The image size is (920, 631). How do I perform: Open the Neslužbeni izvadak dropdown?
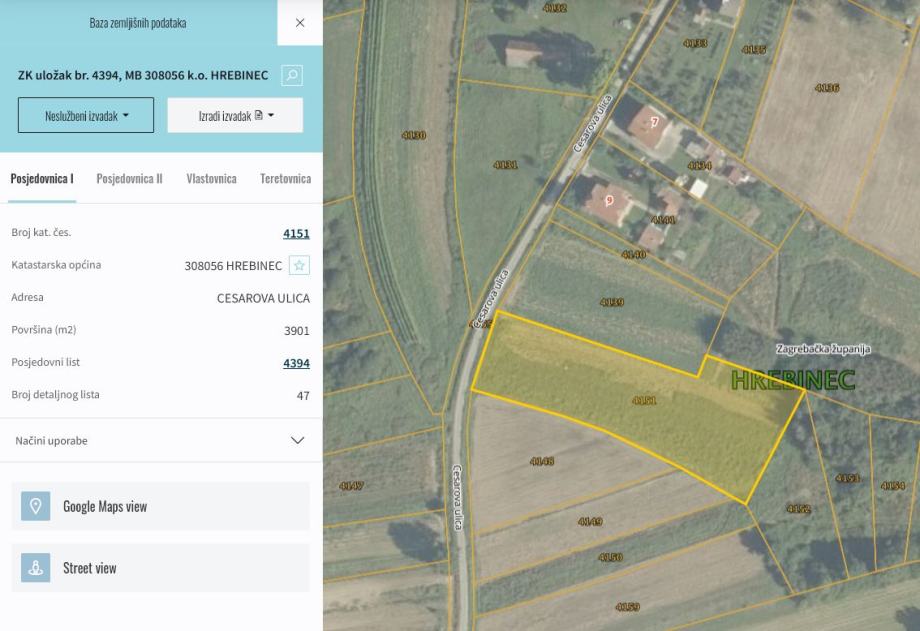pyautogui.click(x=86, y=115)
